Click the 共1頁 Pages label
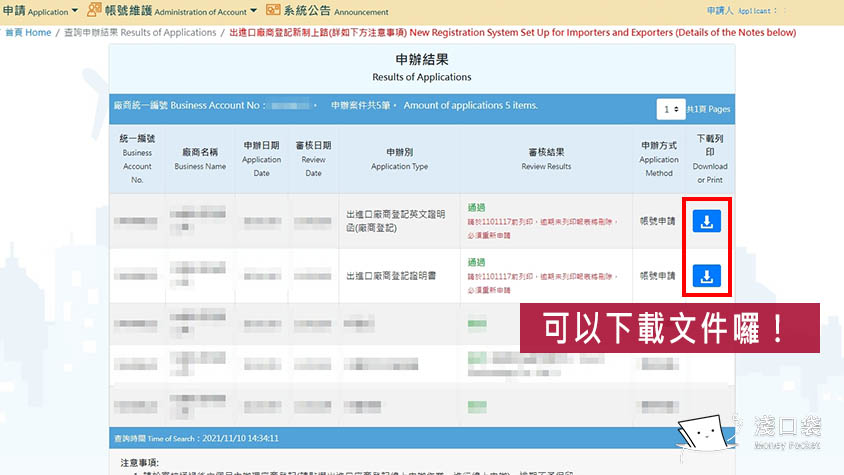844x475 pixels. (x=708, y=109)
